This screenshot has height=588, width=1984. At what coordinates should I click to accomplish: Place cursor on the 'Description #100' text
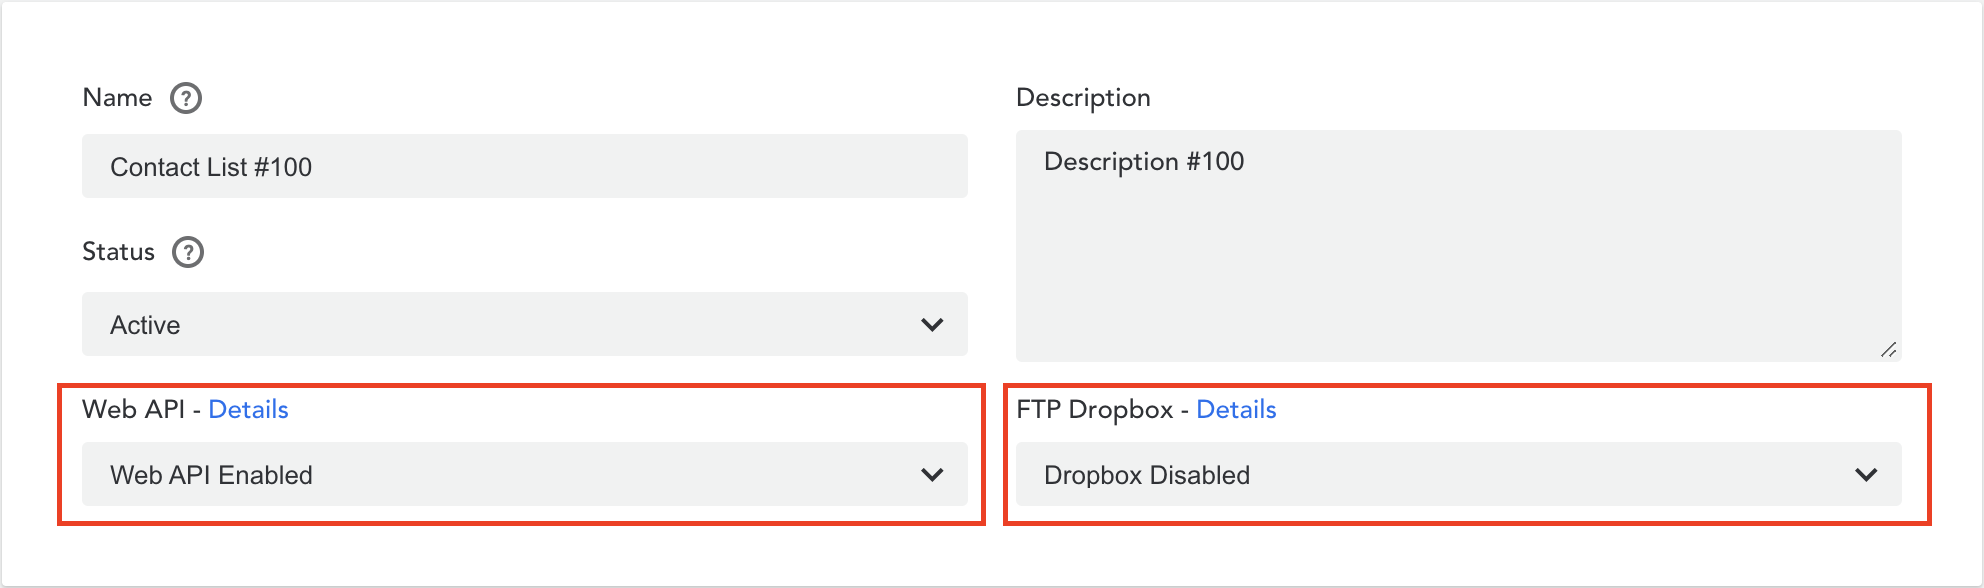click(1144, 161)
